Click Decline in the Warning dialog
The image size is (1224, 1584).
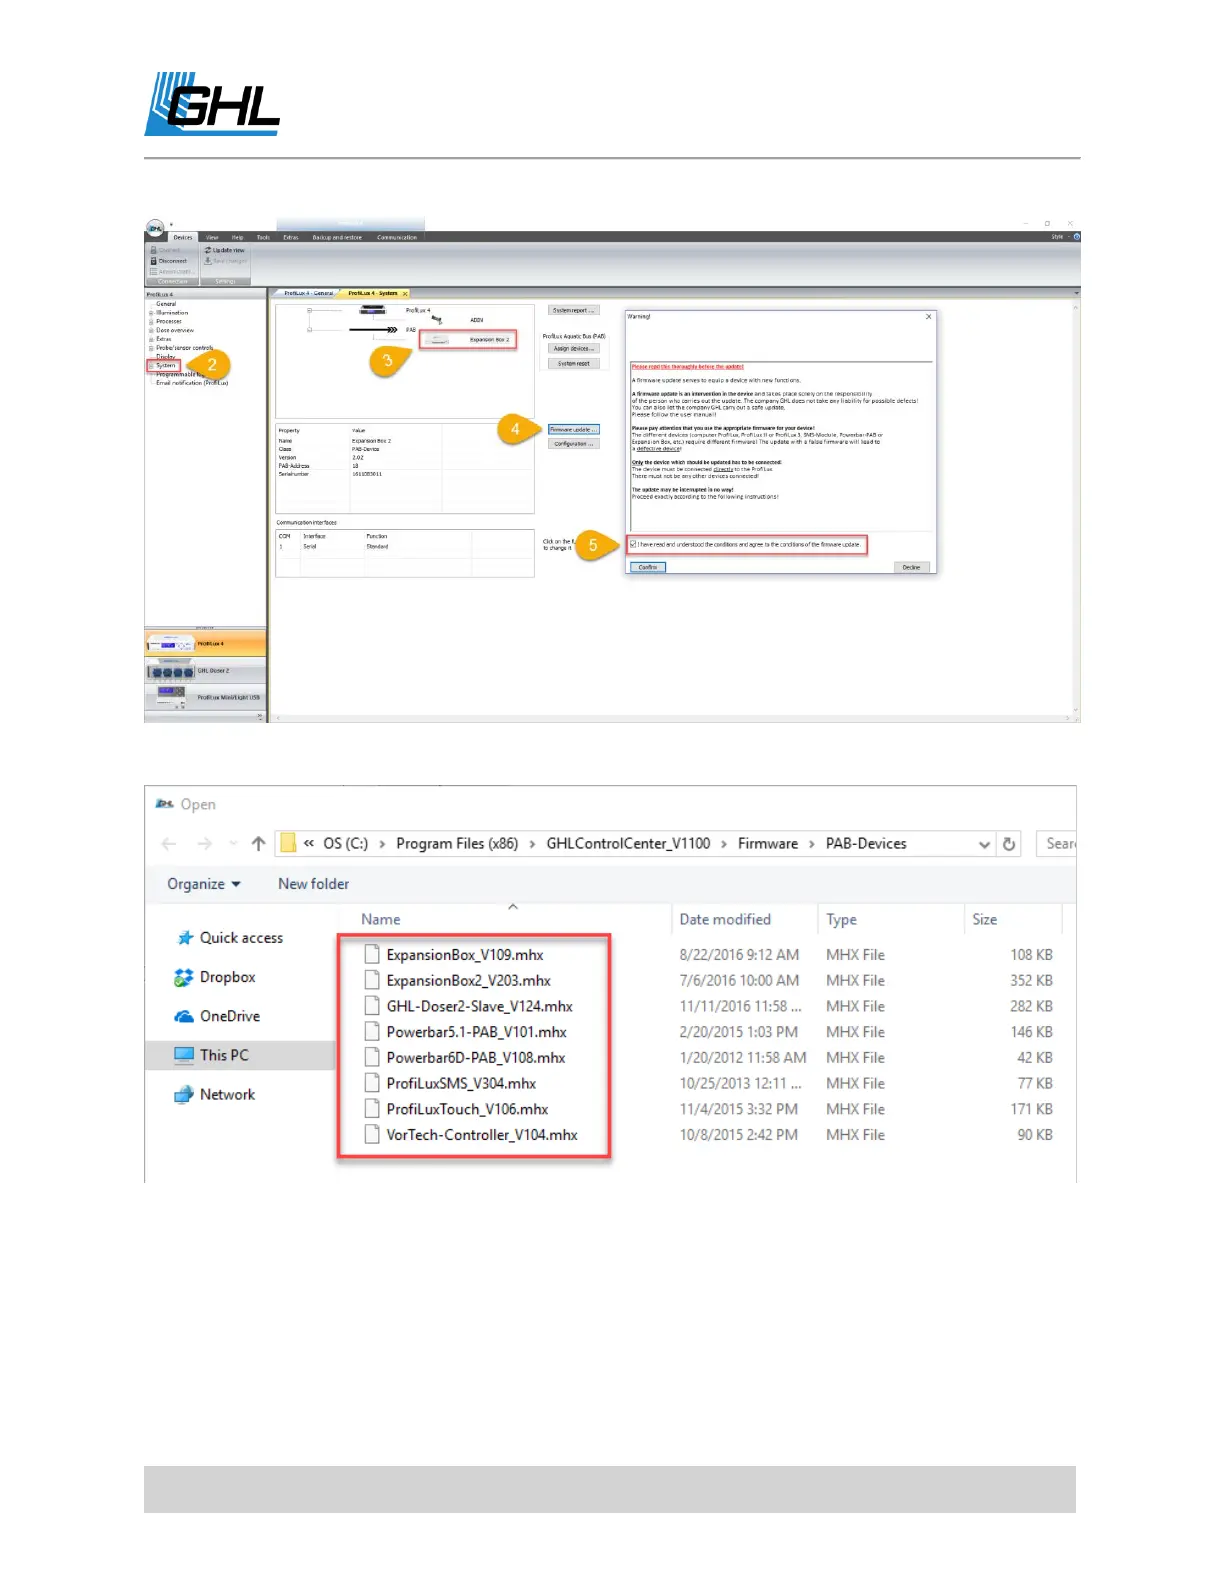(x=911, y=567)
